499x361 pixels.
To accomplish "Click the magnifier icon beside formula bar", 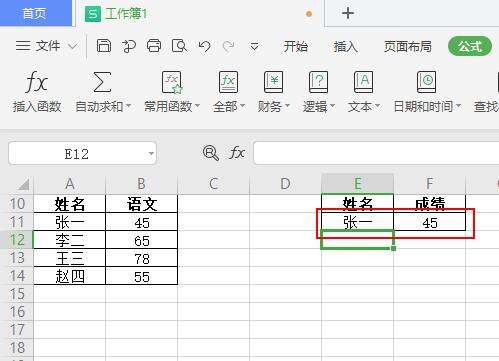I will 211,153.
